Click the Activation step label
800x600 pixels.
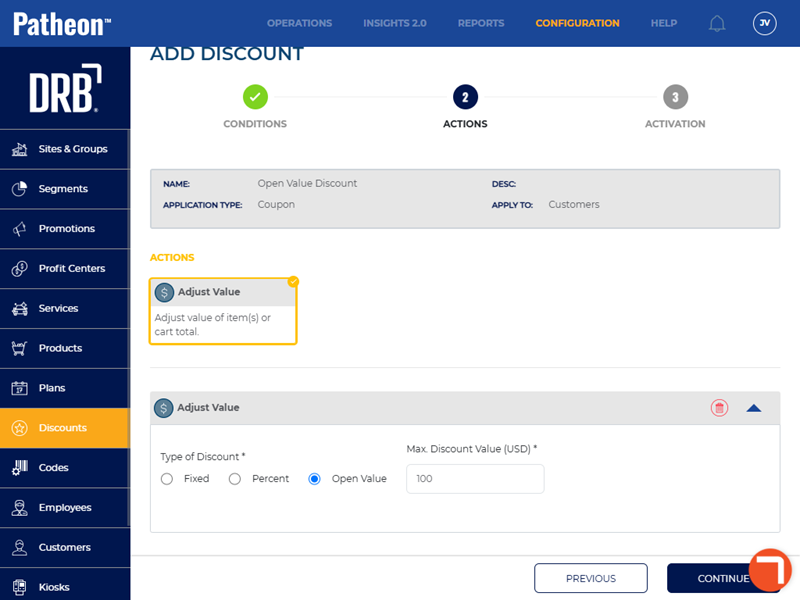675,123
